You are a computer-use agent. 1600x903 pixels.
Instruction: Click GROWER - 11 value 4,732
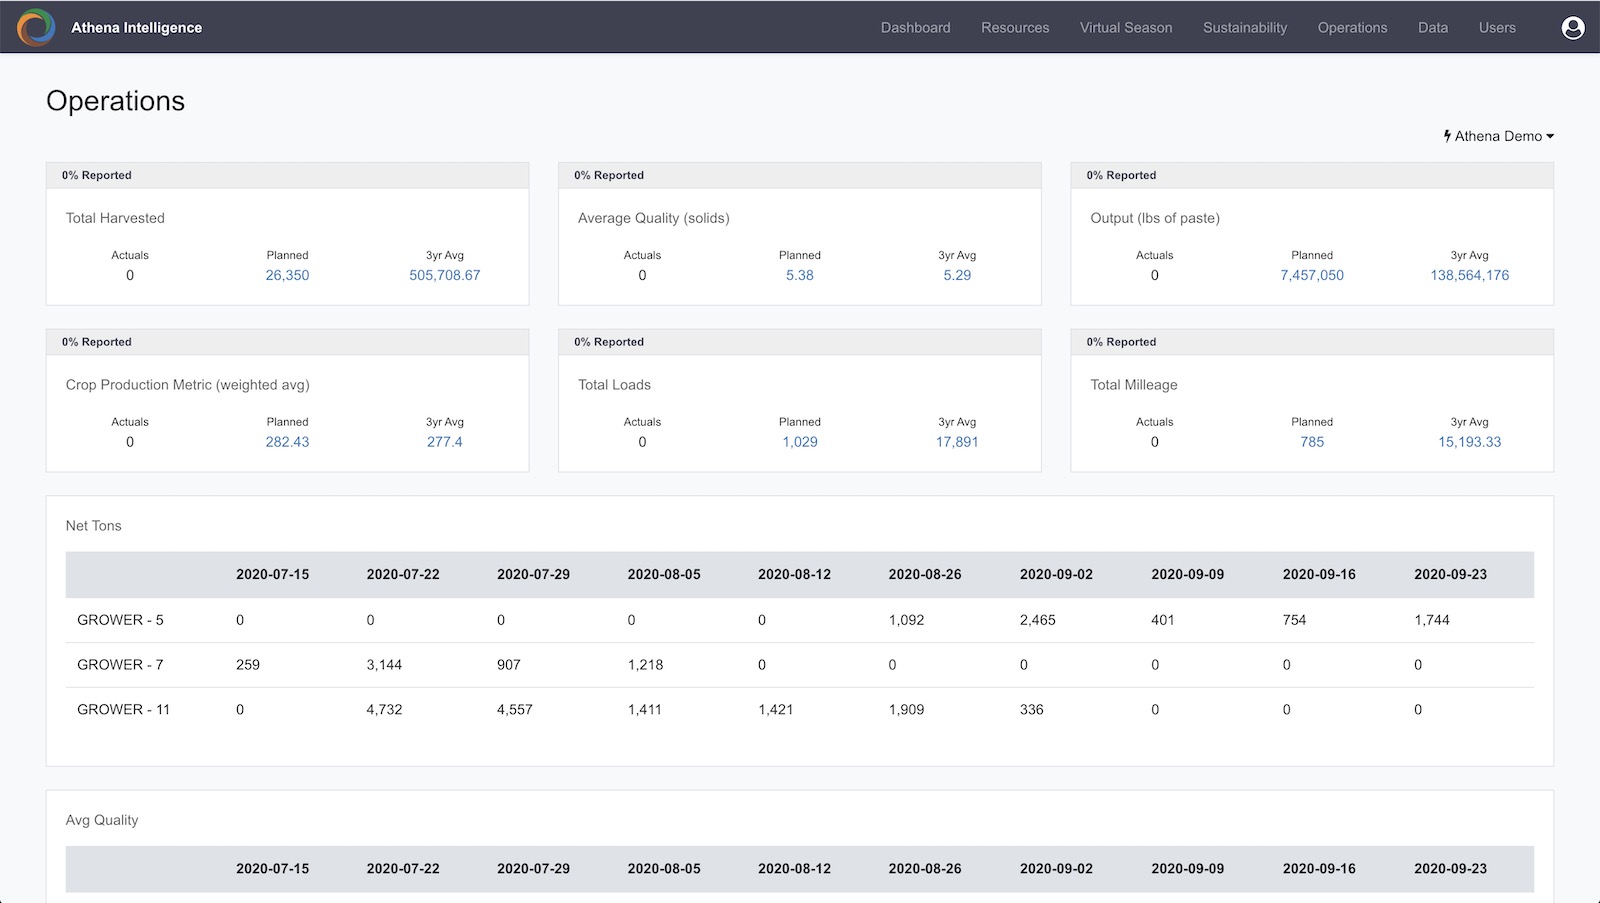coord(384,710)
